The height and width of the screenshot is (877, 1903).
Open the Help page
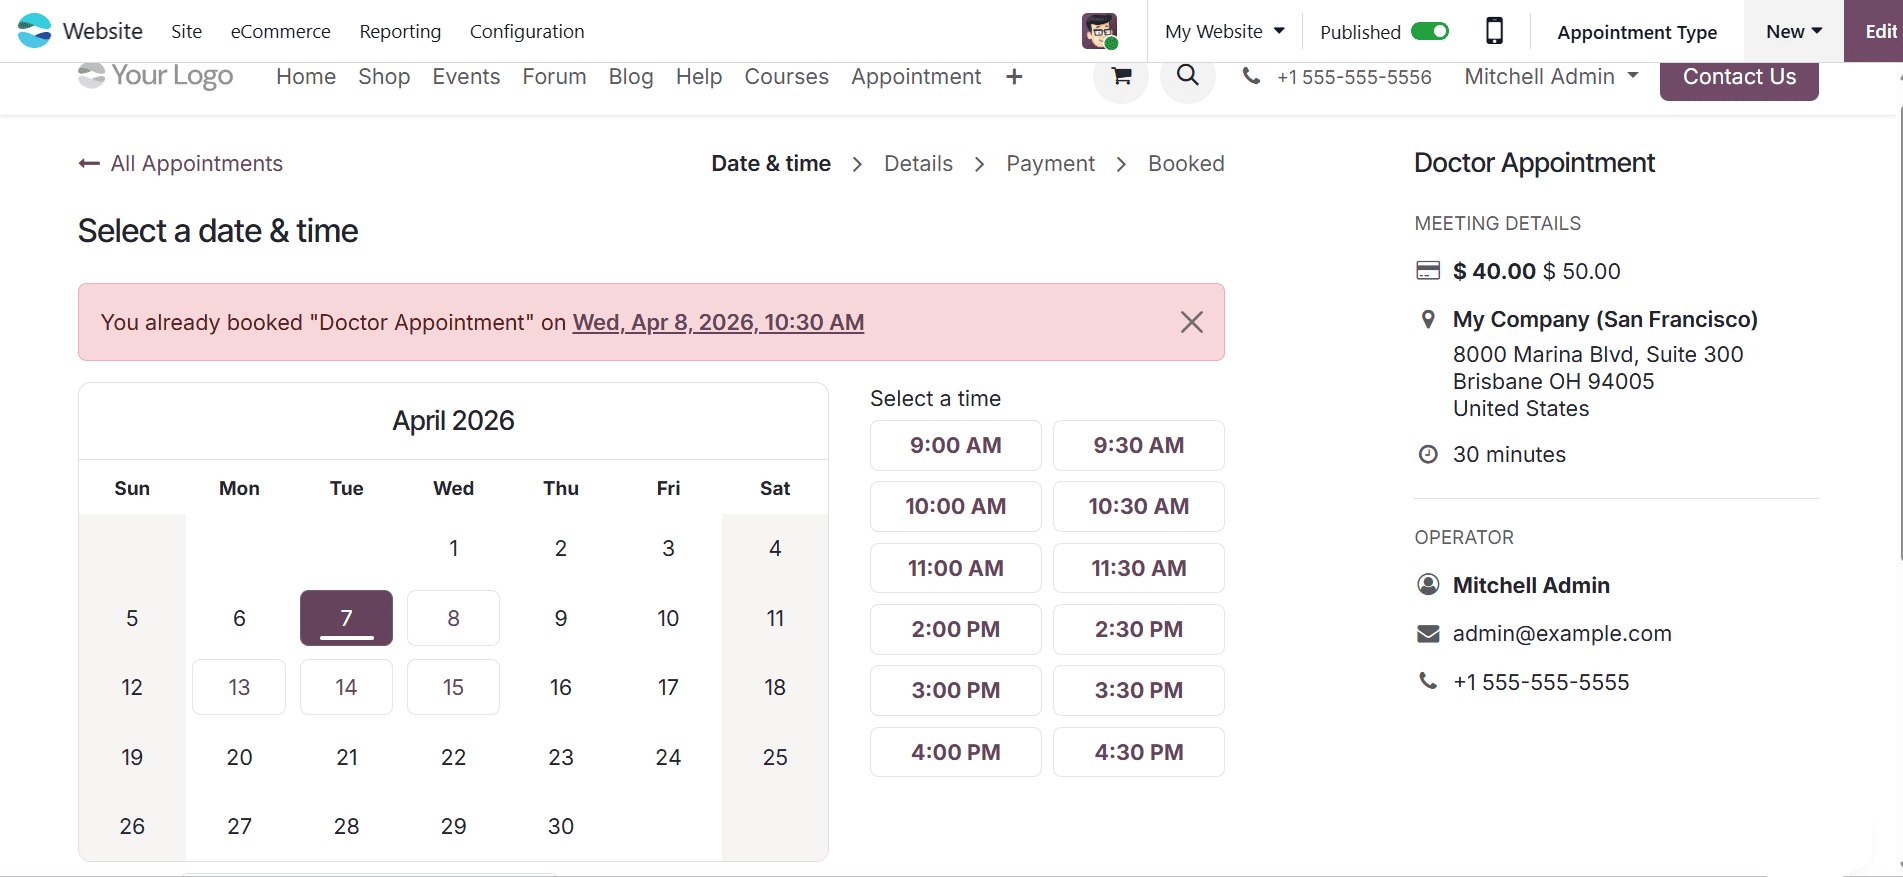tap(699, 77)
